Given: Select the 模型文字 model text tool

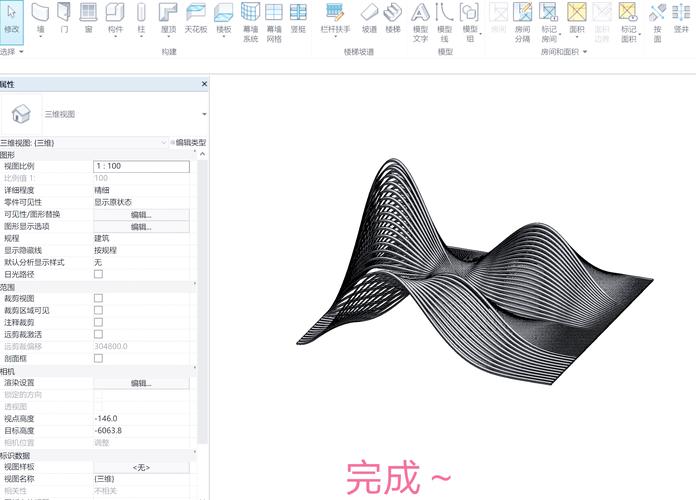Looking at the screenshot, I should (420, 18).
